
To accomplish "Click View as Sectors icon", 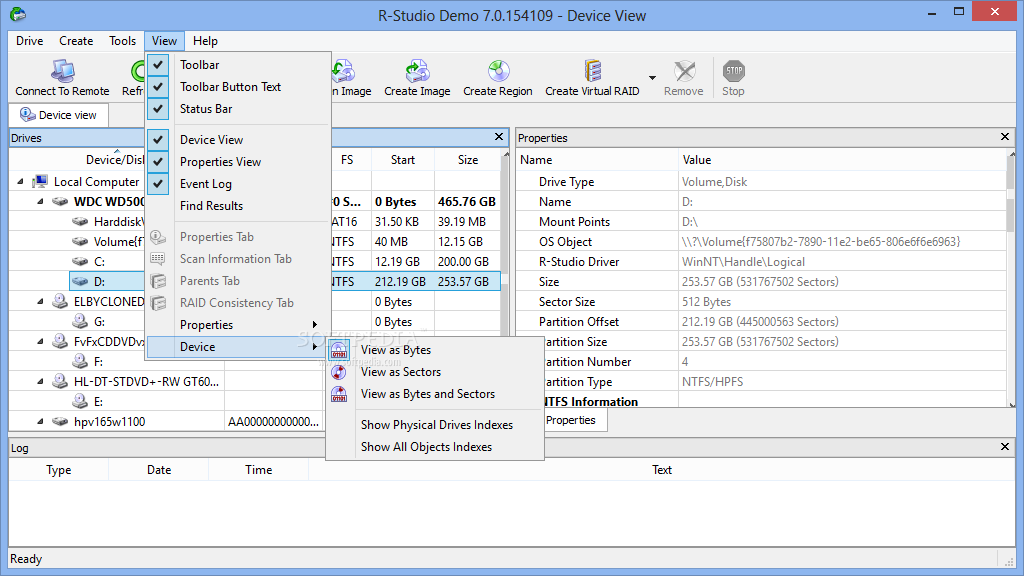I will [x=339, y=372].
